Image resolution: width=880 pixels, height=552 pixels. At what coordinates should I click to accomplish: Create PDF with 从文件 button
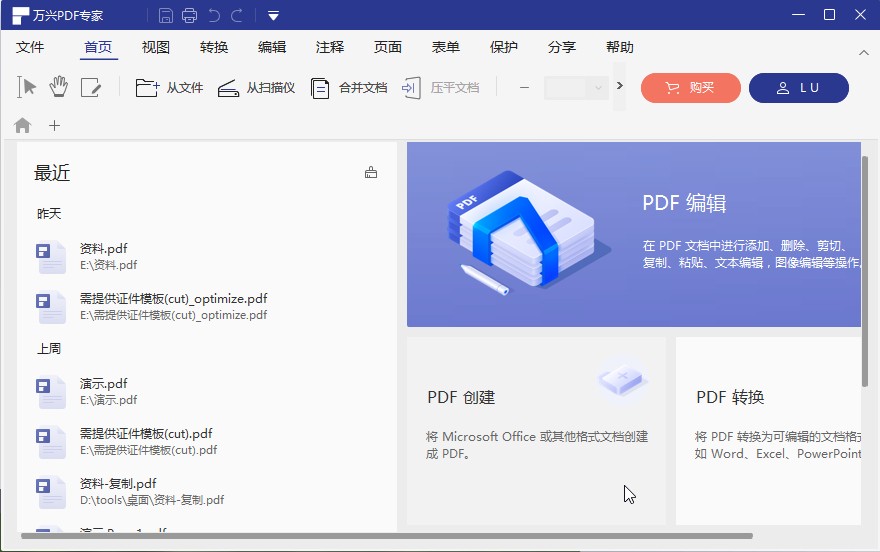pos(169,88)
